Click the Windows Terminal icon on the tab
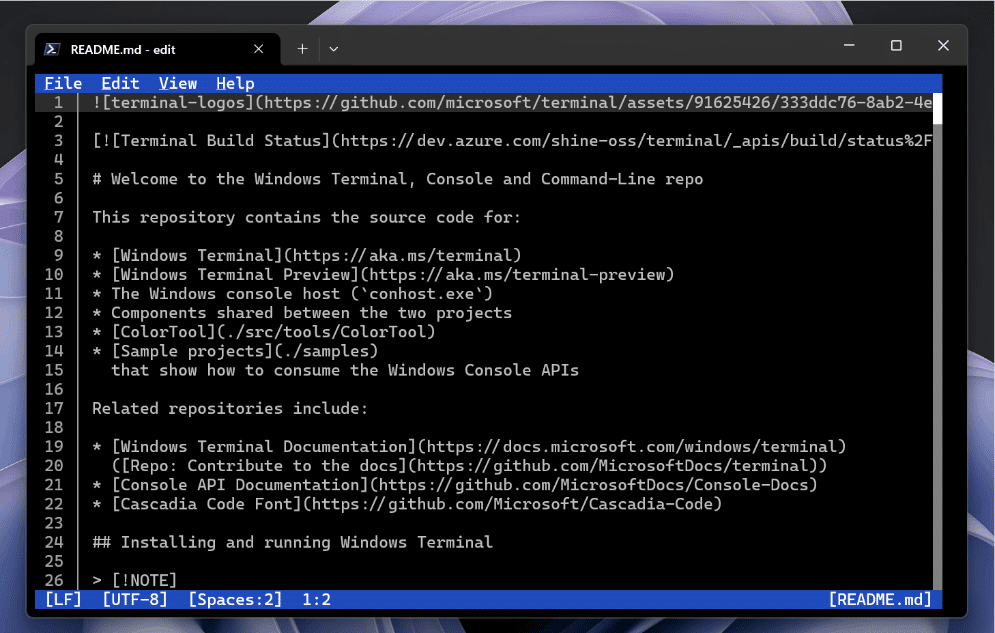The image size is (995, 633). (52, 48)
